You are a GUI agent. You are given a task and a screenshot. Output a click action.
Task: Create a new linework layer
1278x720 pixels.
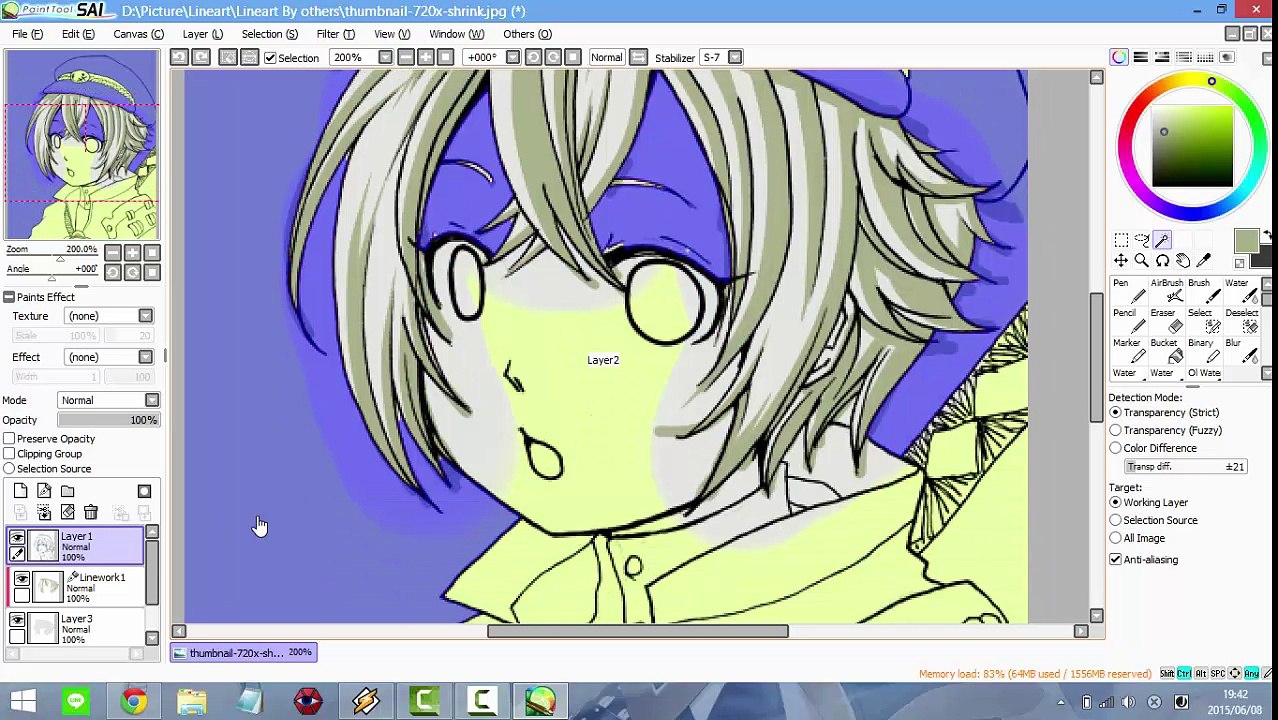point(44,491)
